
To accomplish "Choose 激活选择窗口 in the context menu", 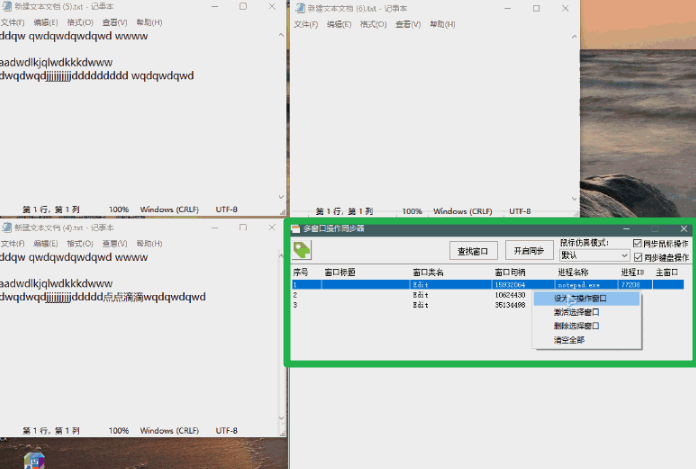I will 586,312.
